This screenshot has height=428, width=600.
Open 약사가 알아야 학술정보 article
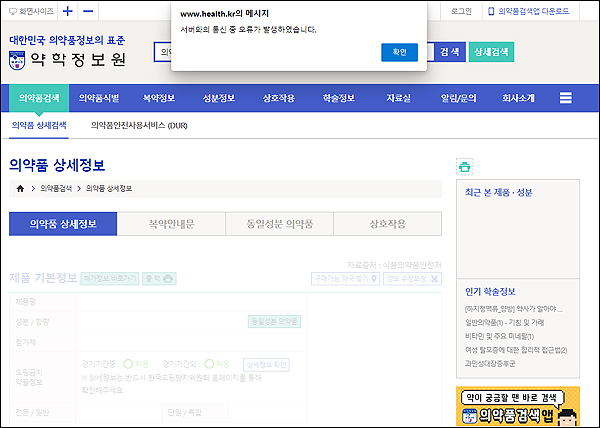pos(514,309)
